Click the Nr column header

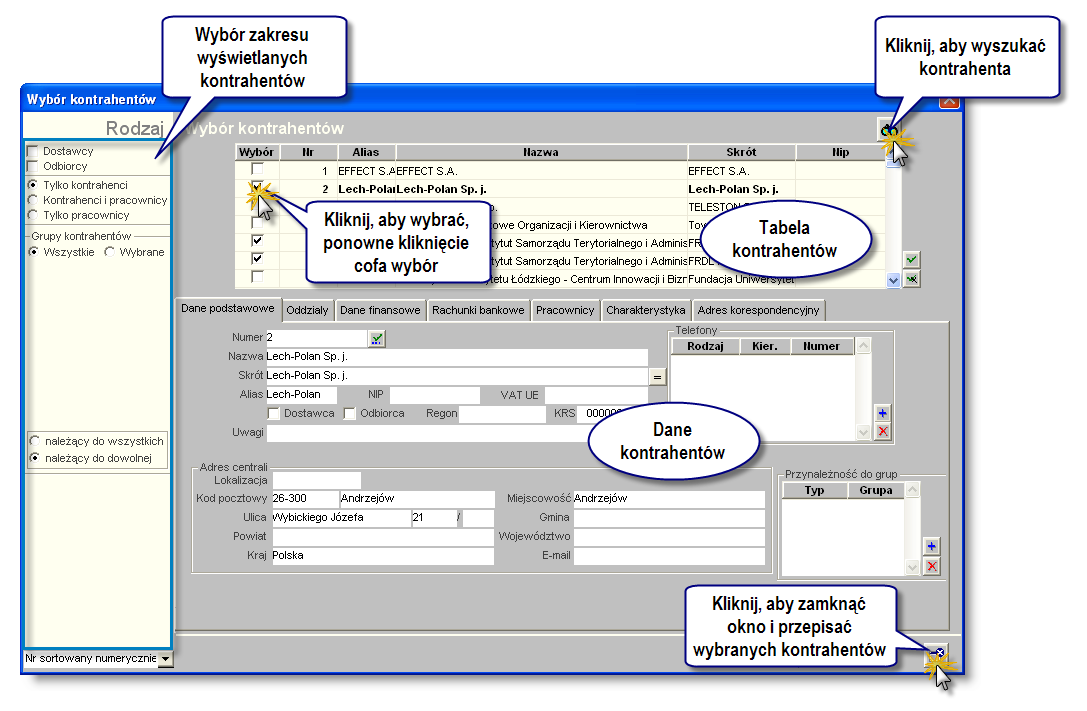coord(308,152)
